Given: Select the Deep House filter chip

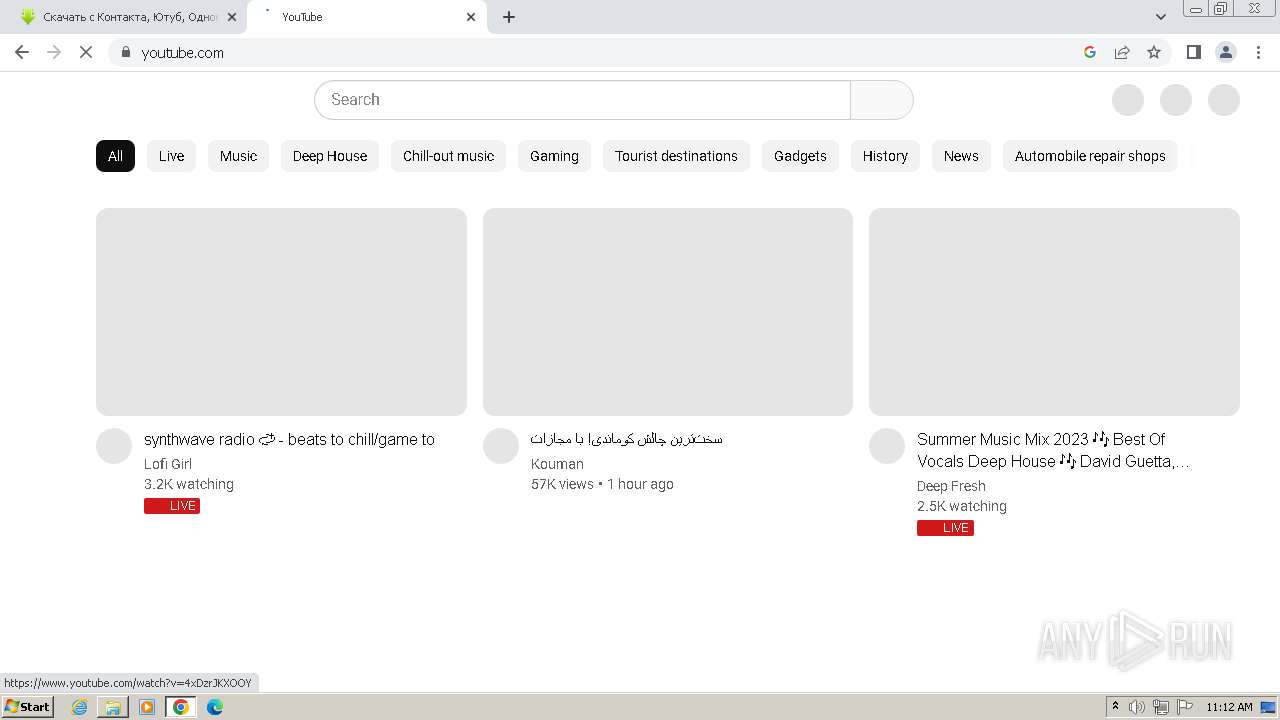Looking at the screenshot, I should pos(330,156).
